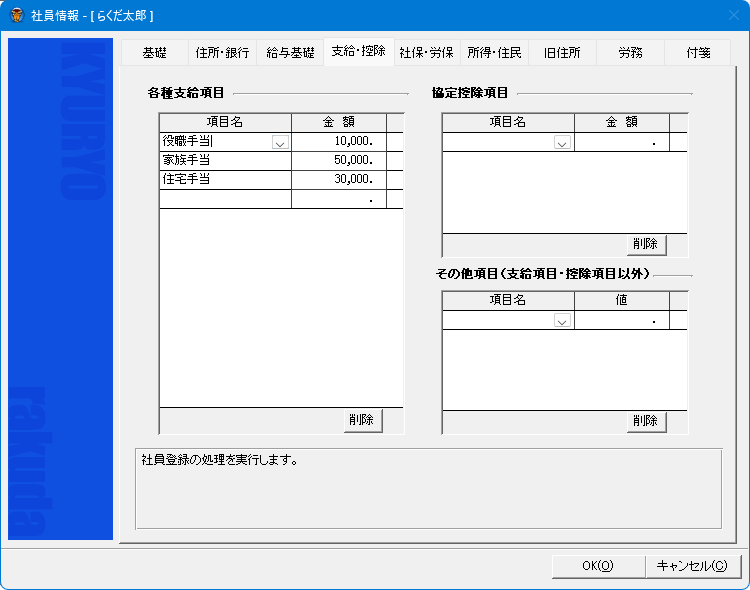Open the 協定控除項目 item name dropdown
This screenshot has height=590, width=750.
(563, 143)
